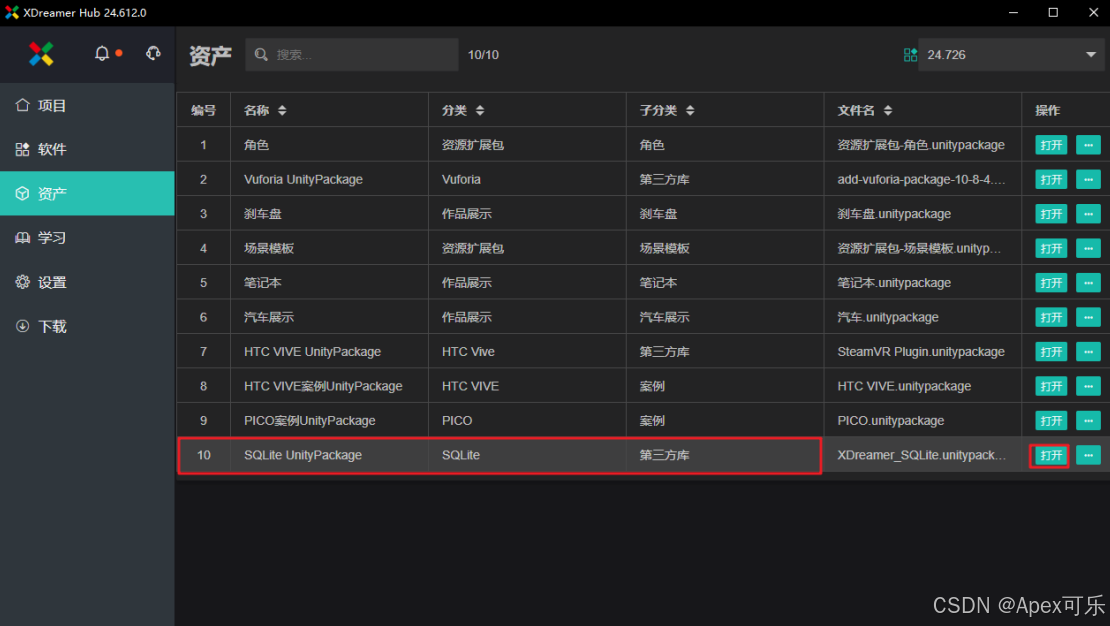1110x626 pixels.
Task: Open more options for 笔记本 row
Action: point(1088,283)
